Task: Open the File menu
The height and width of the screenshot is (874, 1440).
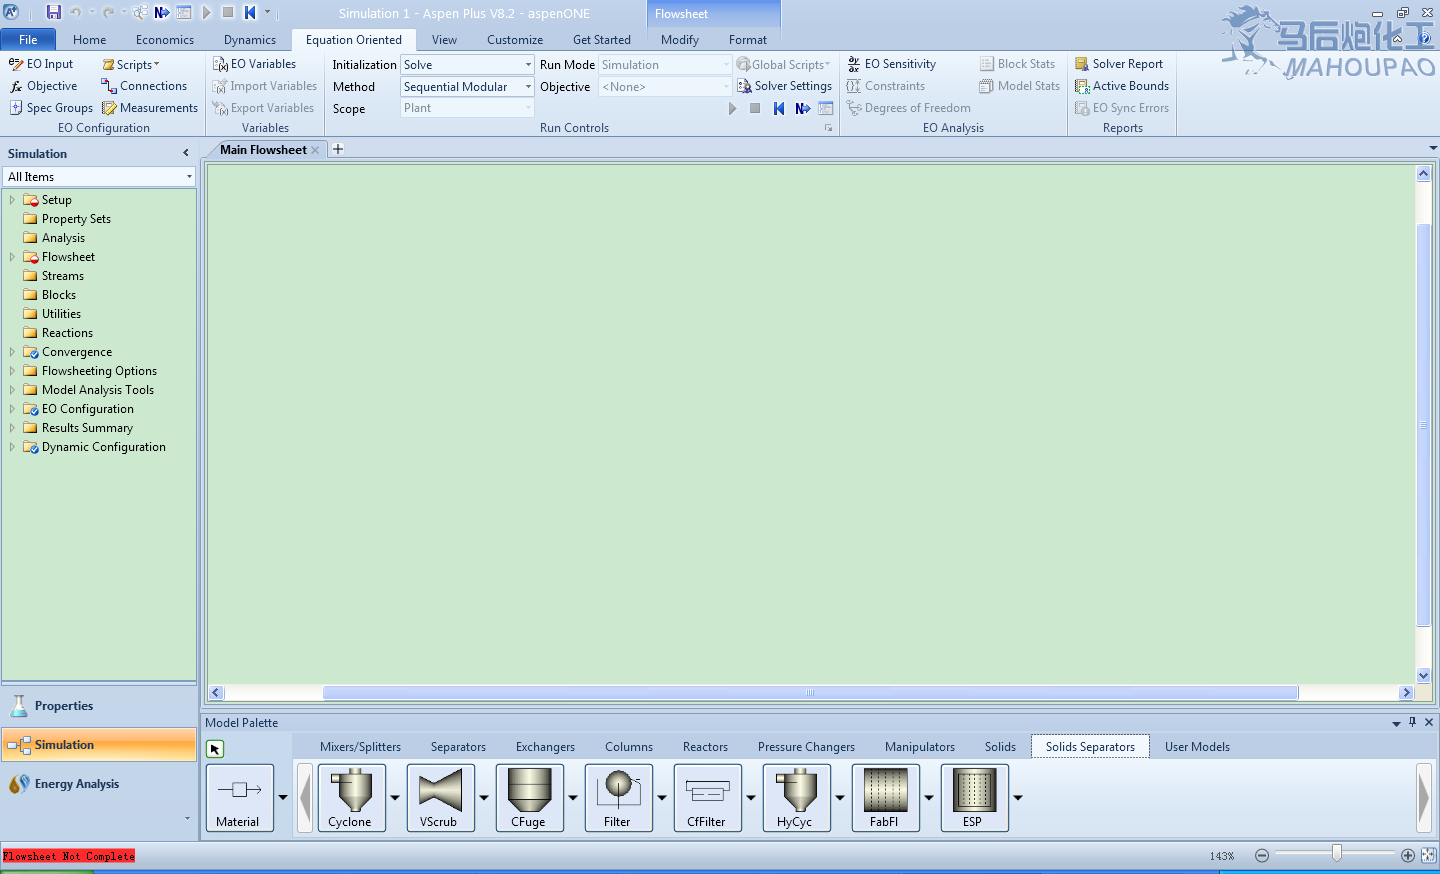Action: 28,40
